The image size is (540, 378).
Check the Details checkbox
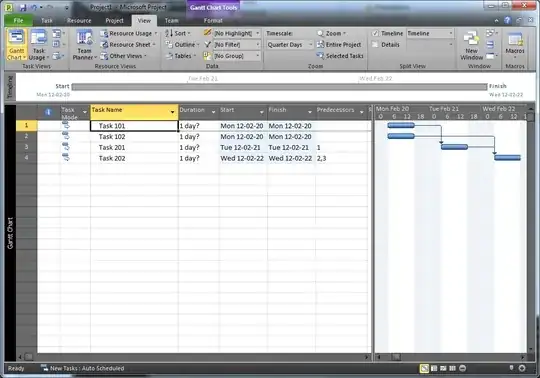375,45
